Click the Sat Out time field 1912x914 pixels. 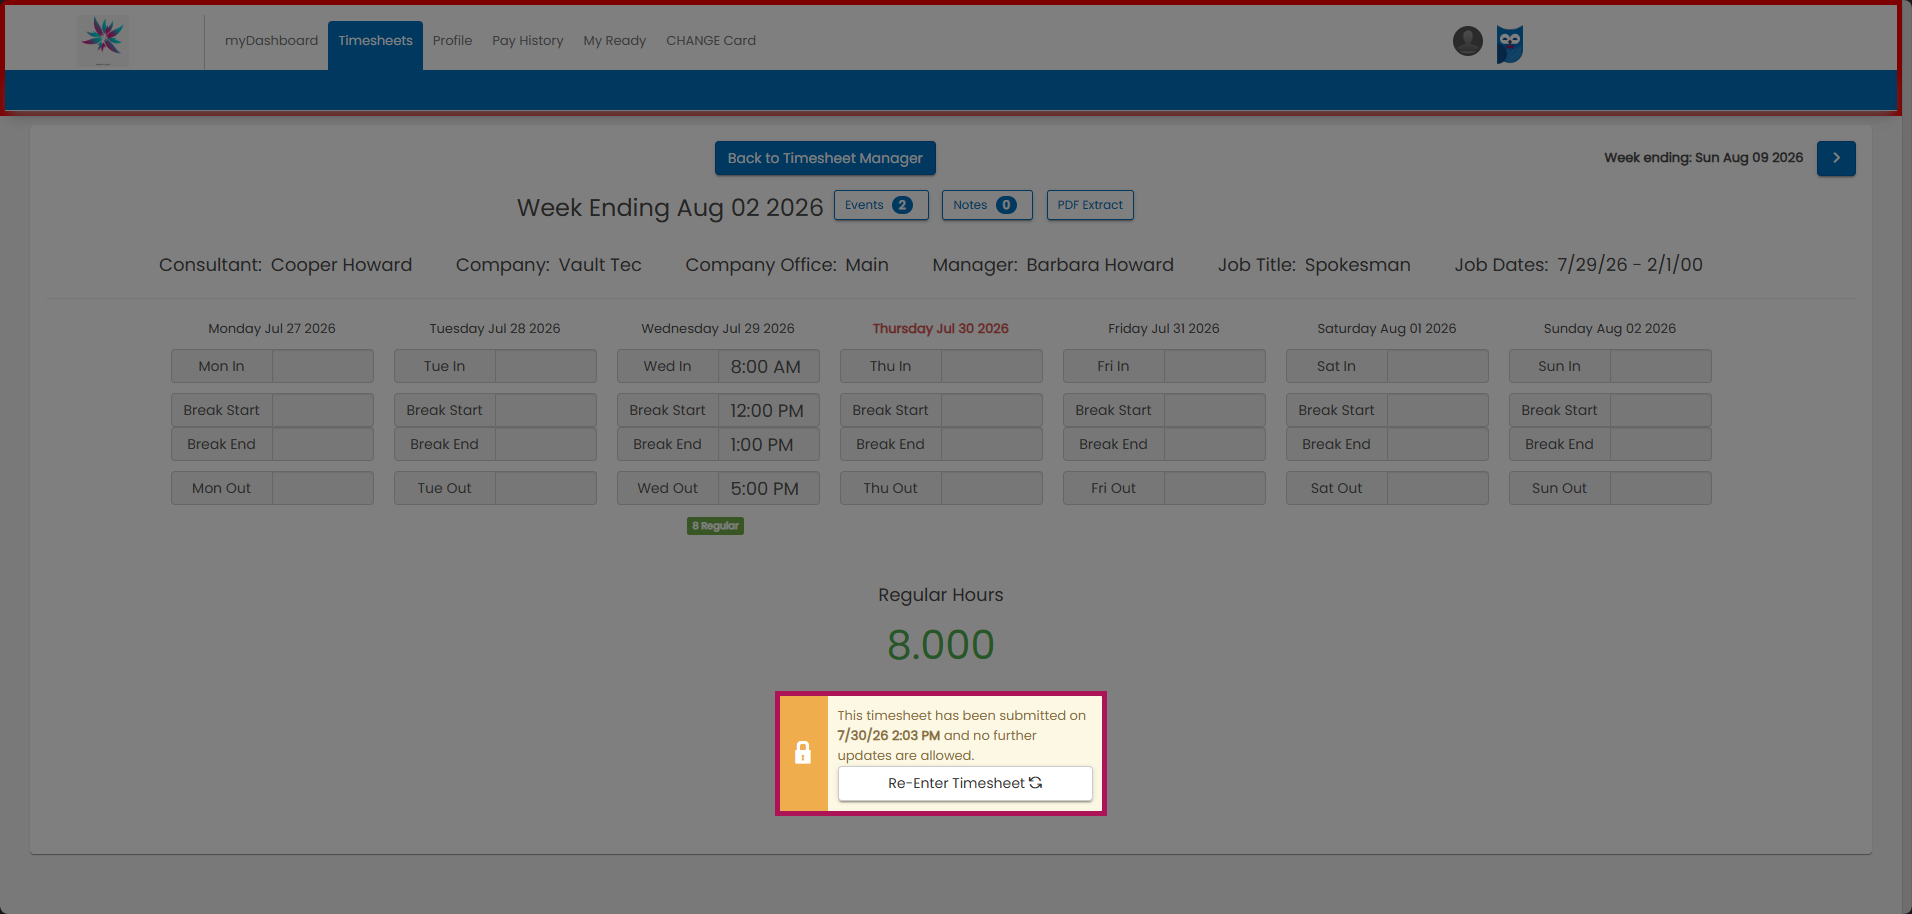point(1437,488)
